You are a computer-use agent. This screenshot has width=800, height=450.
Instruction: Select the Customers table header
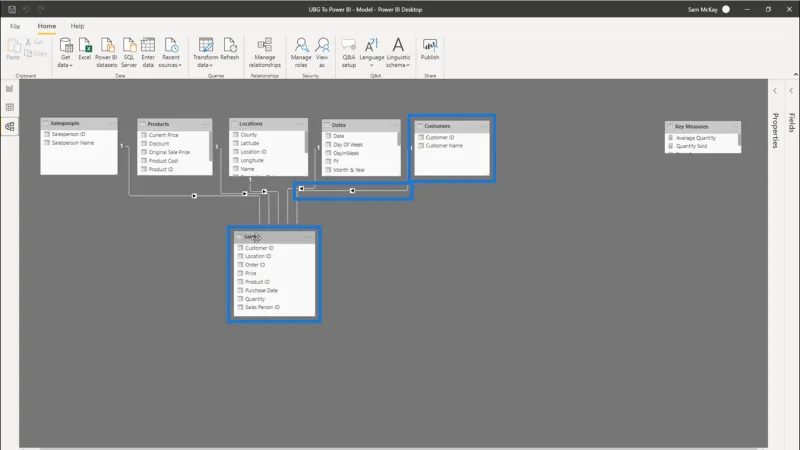(x=452, y=126)
